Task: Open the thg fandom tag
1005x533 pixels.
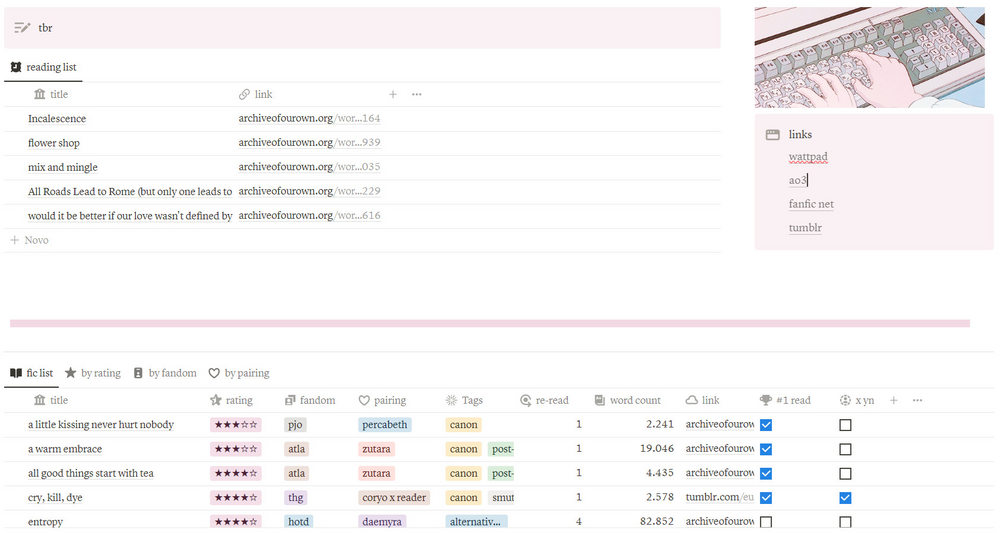Action: [295, 498]
